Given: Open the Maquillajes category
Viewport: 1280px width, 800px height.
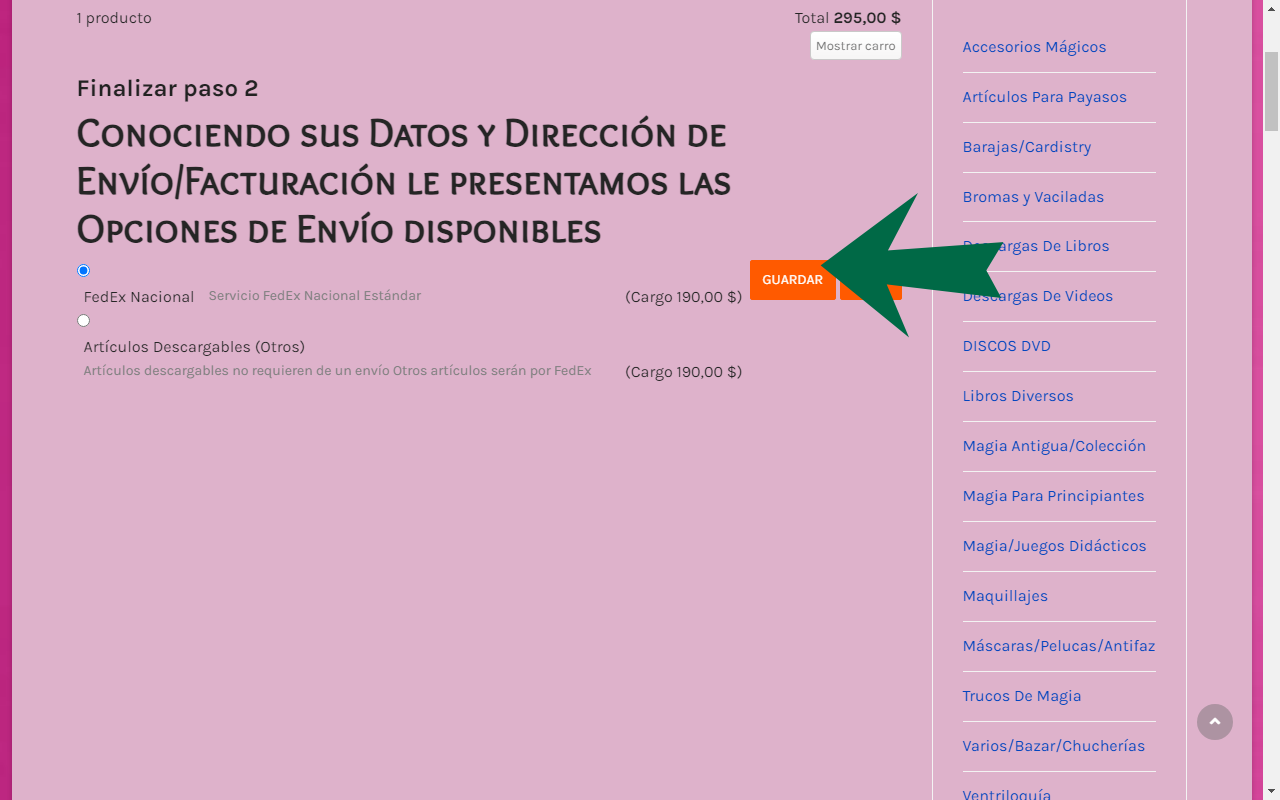Looking at the screenshot, I should (x=1005, y=596).
